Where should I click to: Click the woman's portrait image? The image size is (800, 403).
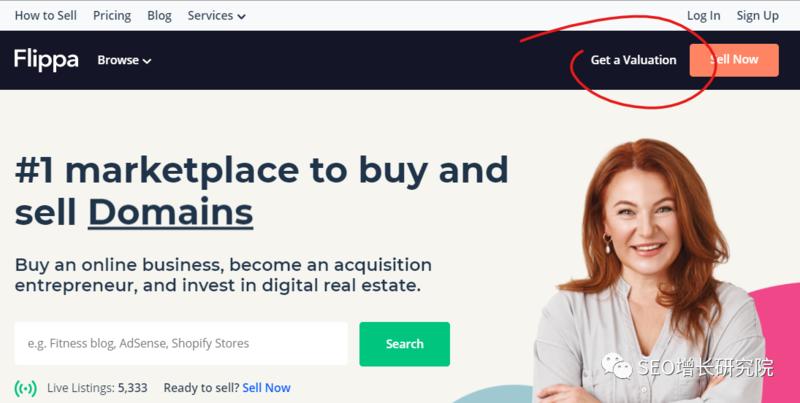coord(648,270)
